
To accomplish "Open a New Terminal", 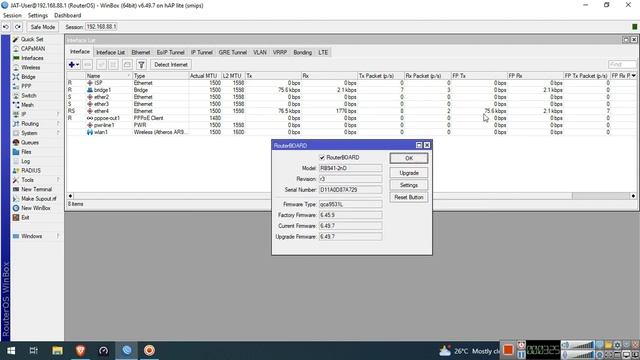I will tap(36, 189).
